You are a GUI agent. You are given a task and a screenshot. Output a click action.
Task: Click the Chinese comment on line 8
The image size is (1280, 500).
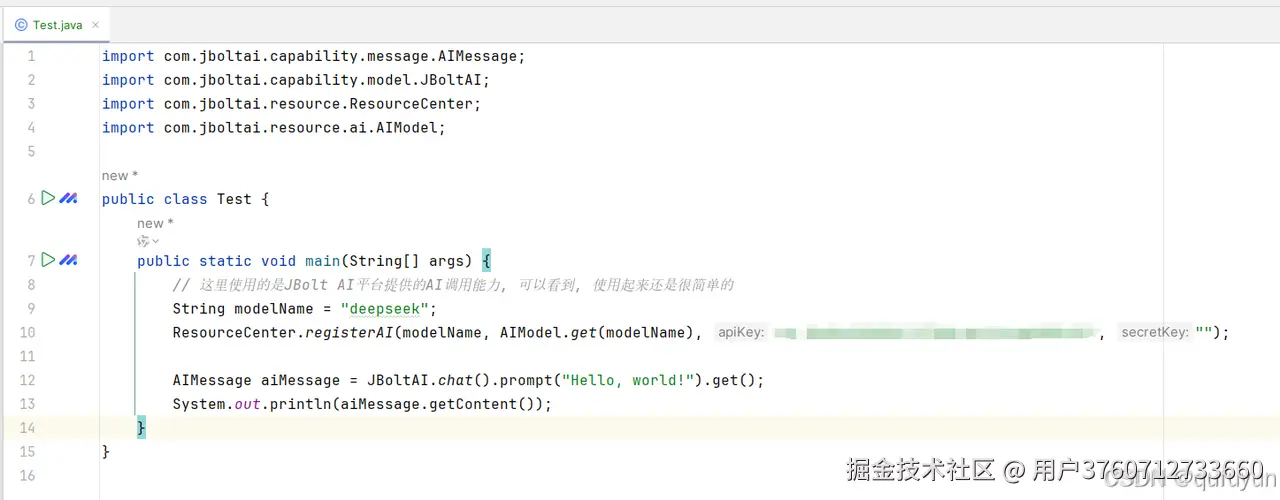click(453, 285)
